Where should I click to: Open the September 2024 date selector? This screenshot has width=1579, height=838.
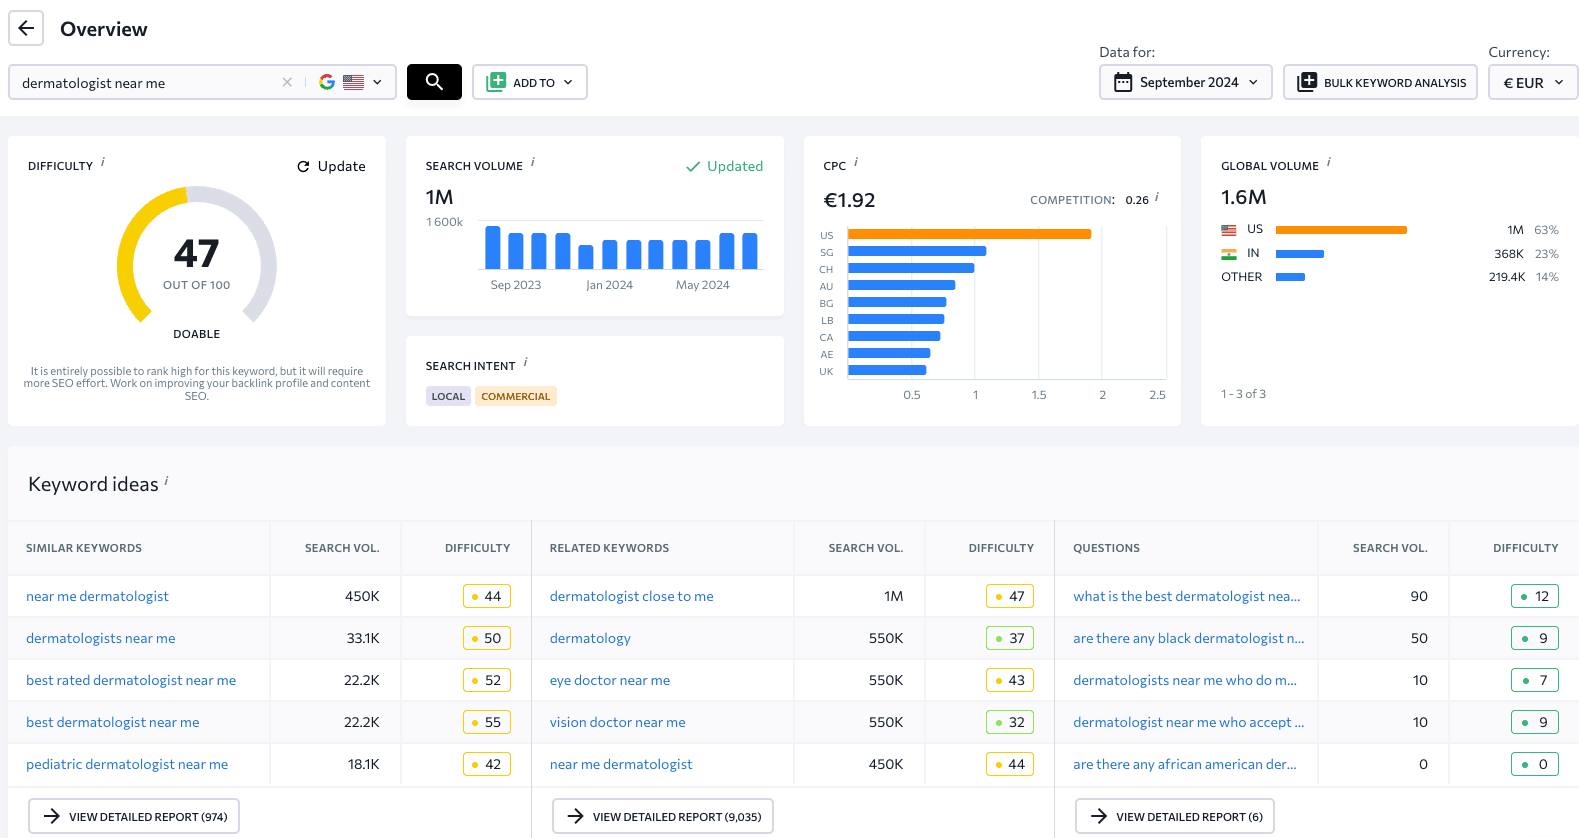point(1186,82)
